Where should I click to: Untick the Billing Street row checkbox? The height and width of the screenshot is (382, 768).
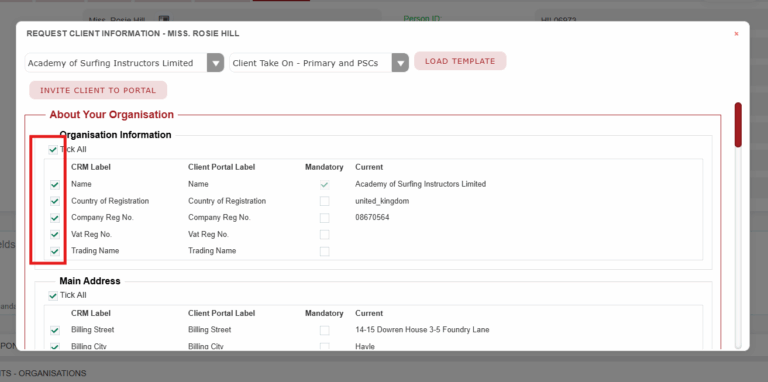click(55, 330)
